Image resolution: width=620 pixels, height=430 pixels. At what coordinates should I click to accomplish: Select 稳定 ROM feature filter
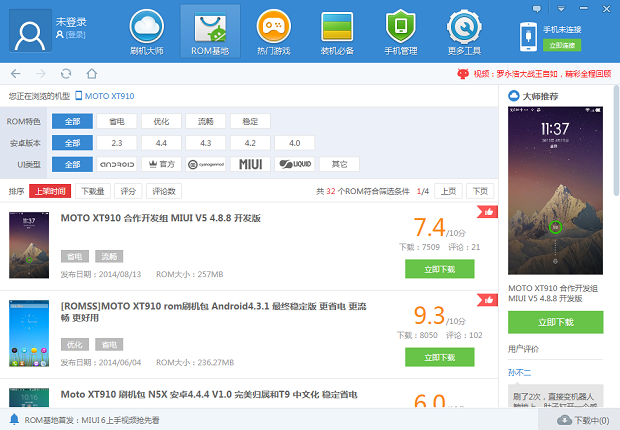coord(250,121)
